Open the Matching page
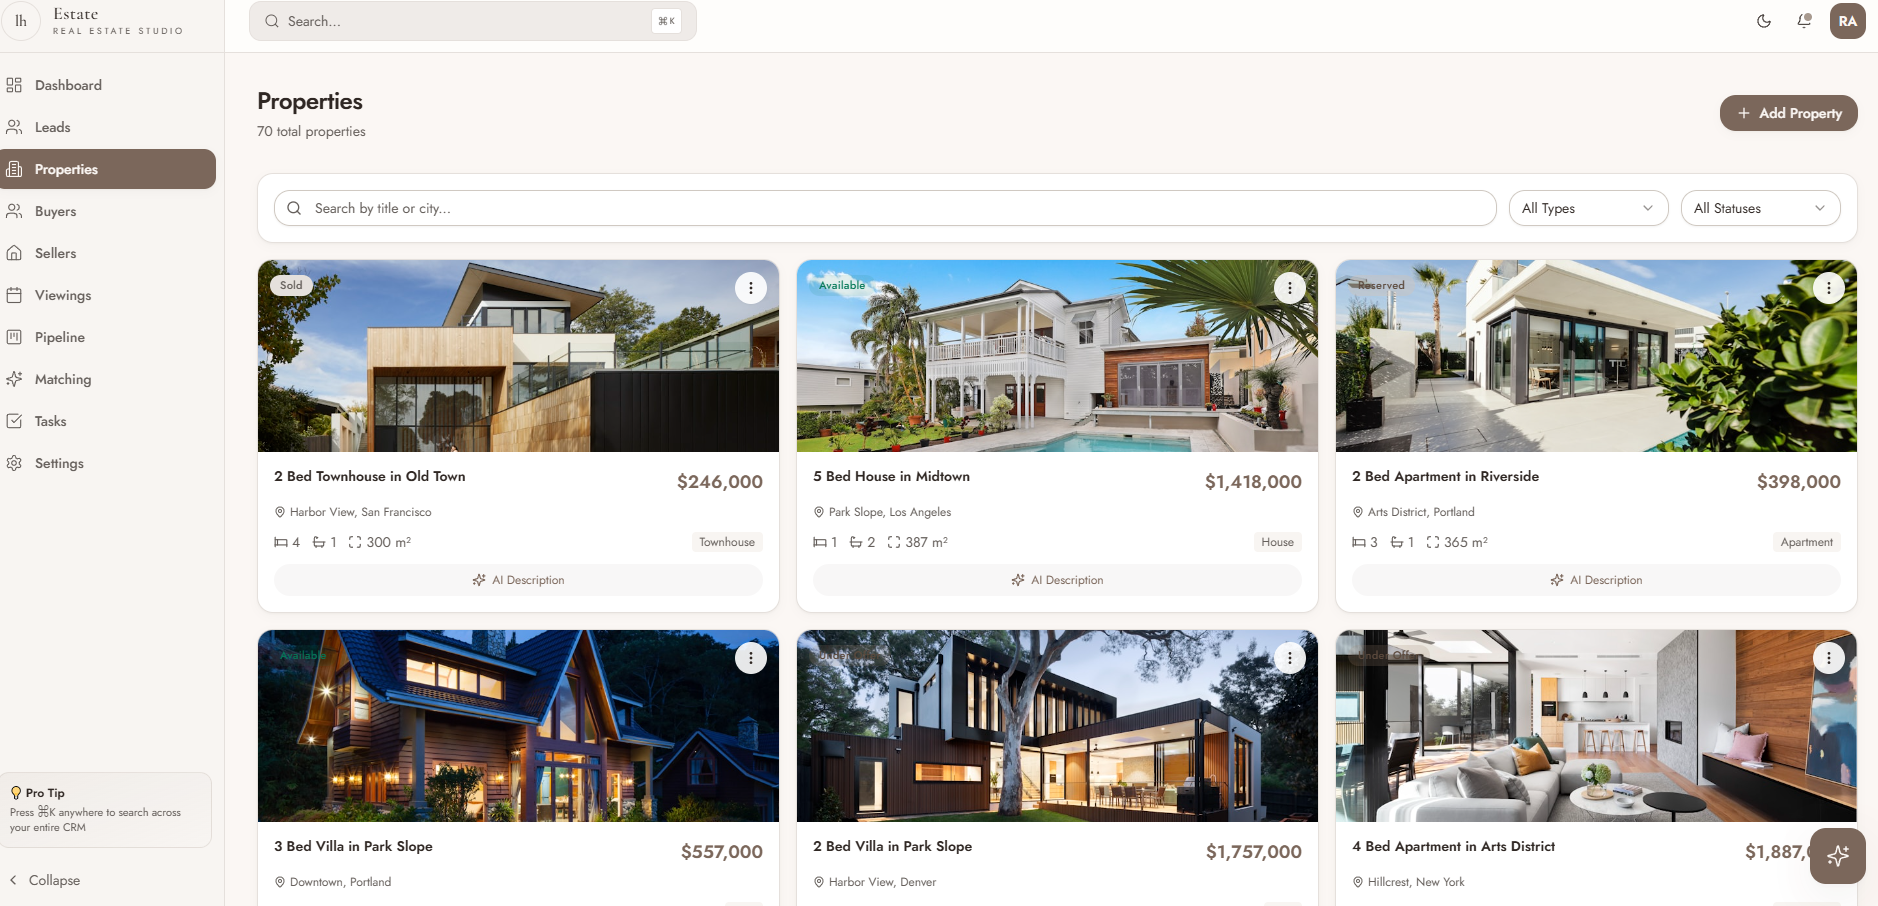The width and height of the screenshot is (1878, 906). (108, 379)
